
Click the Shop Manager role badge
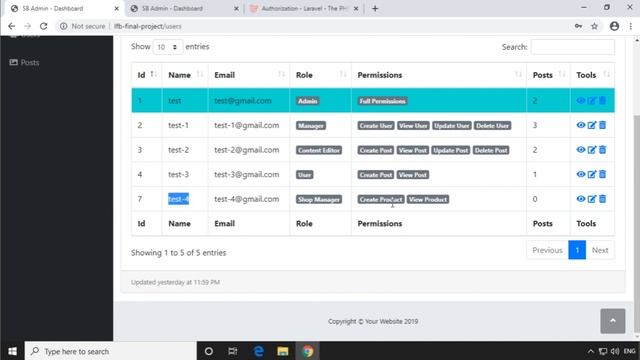point(319,199)
